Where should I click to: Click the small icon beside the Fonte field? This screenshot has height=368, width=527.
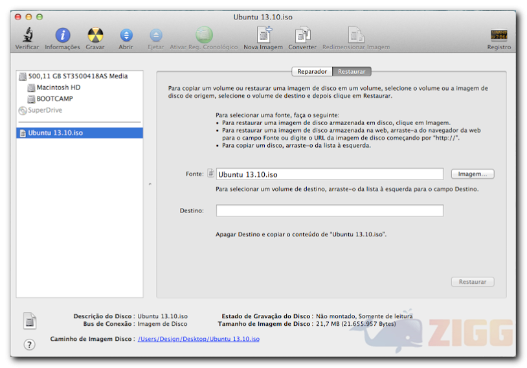point(211,173)
